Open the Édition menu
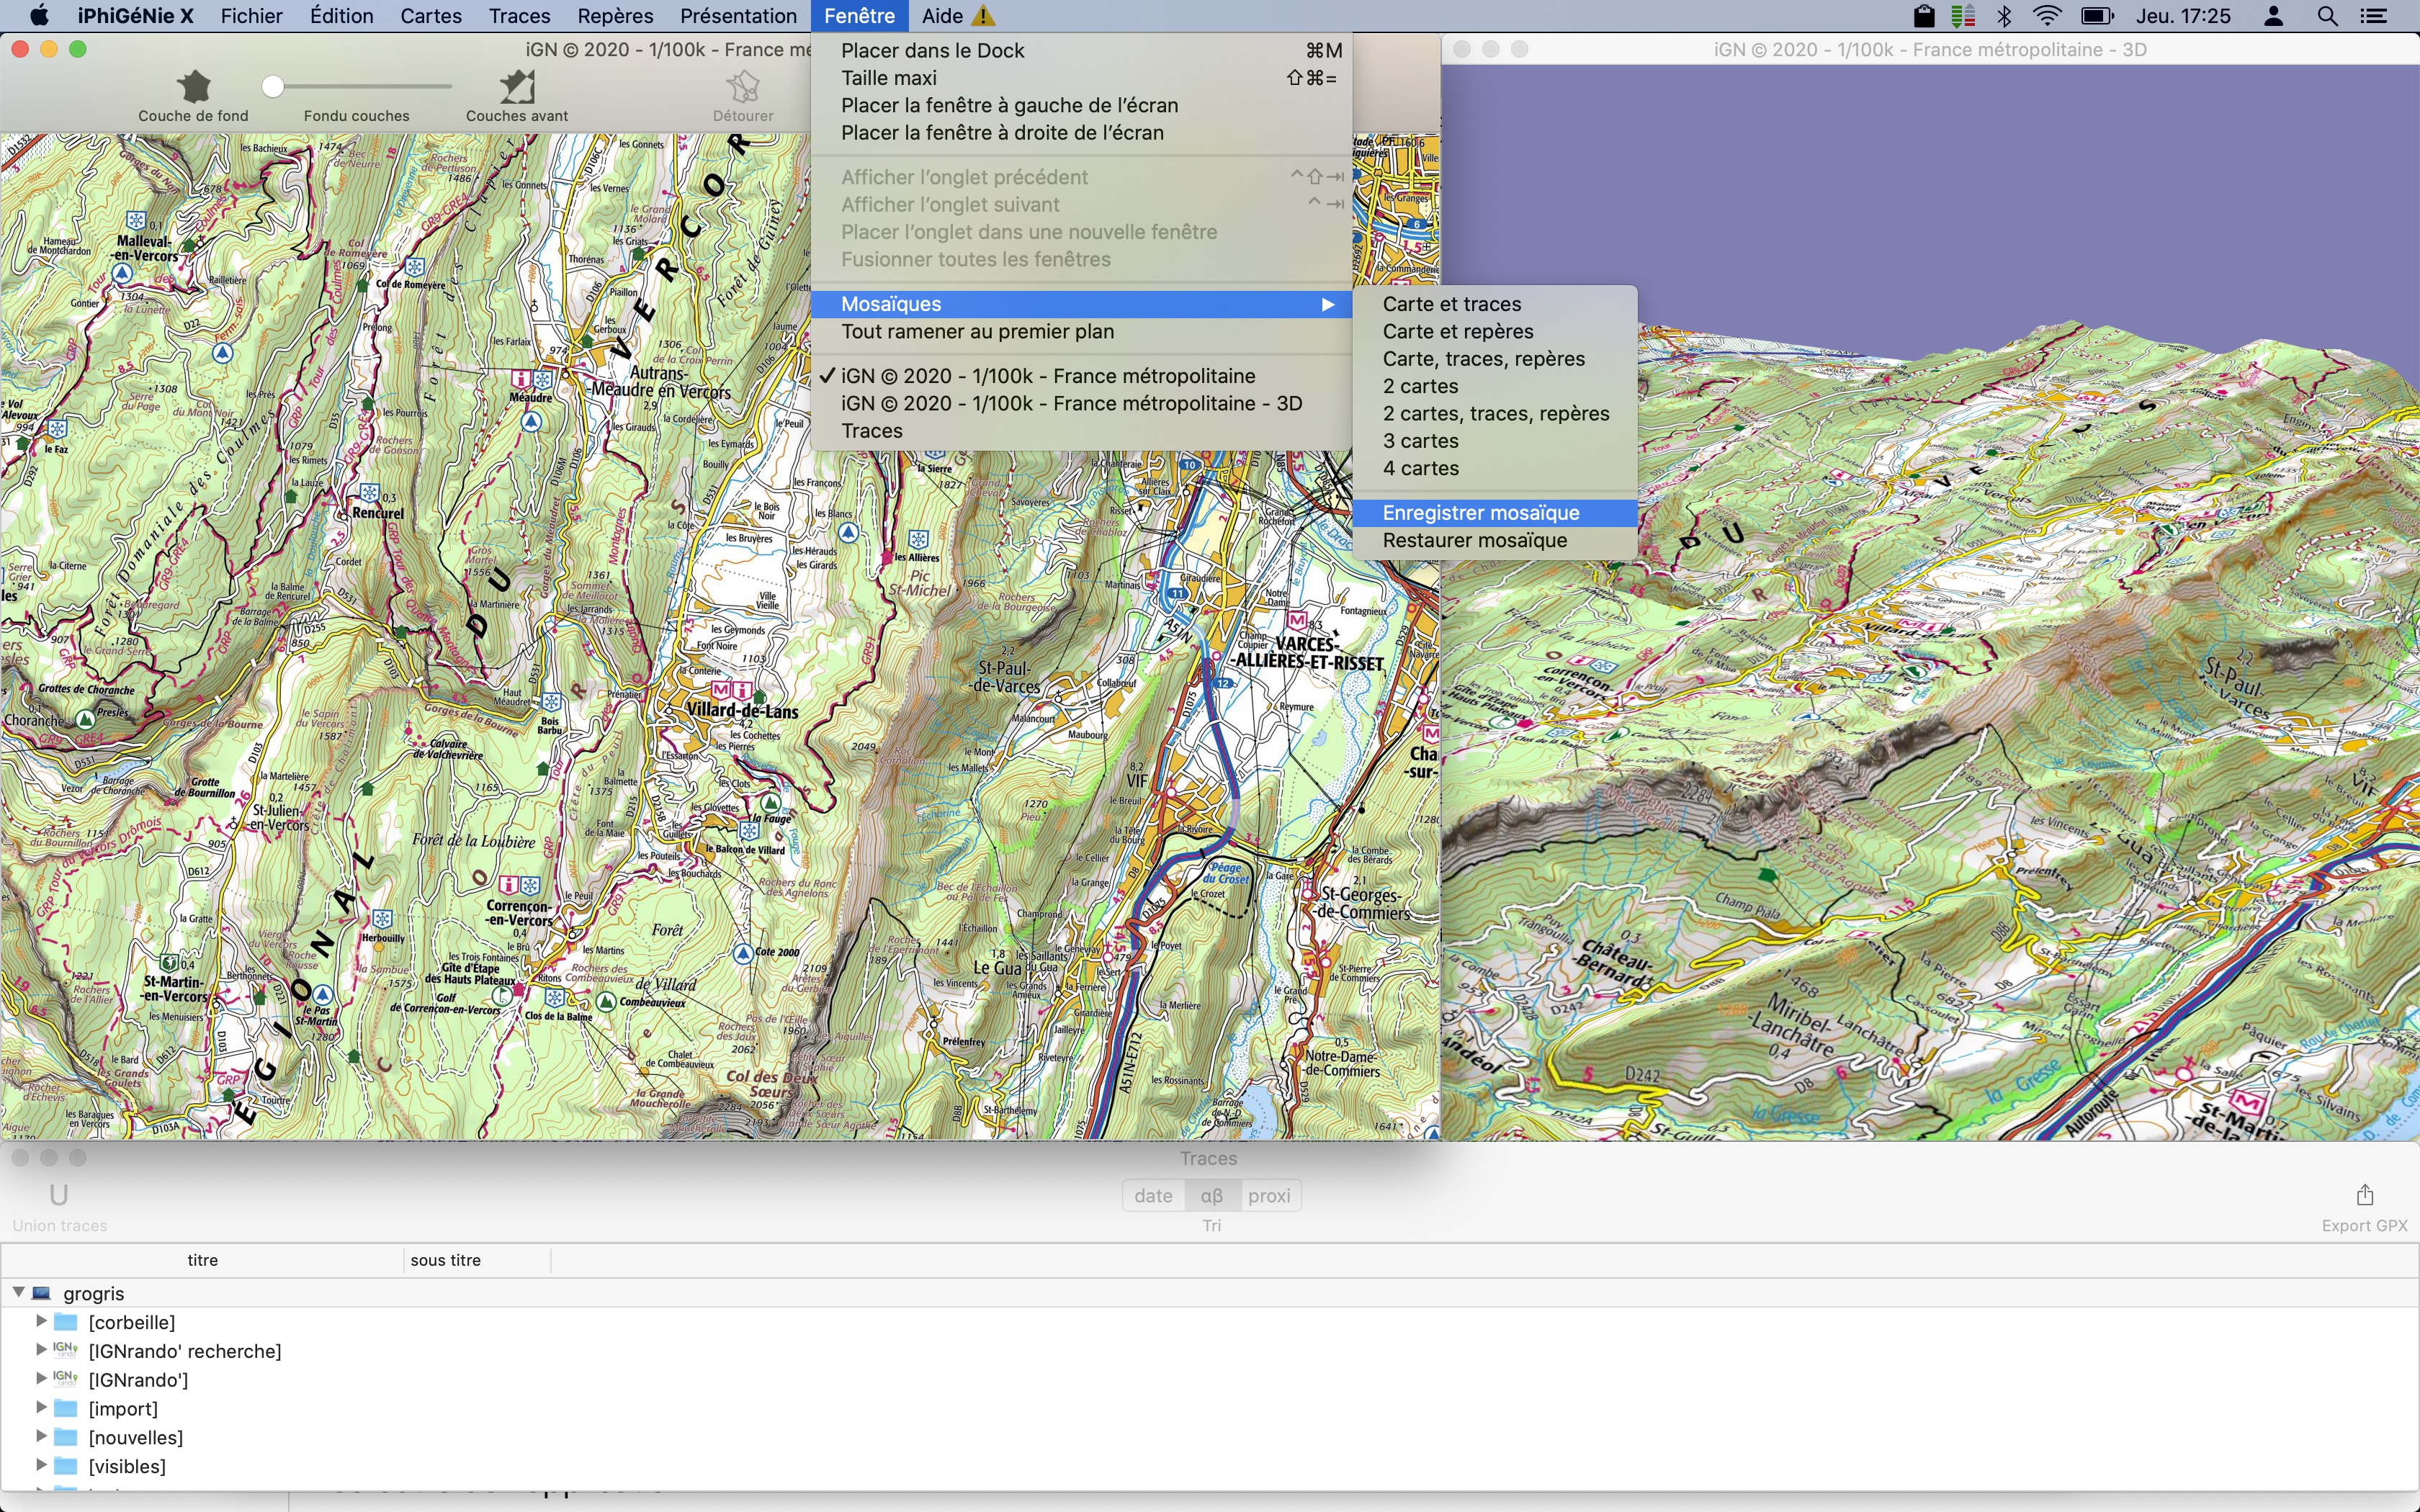 (341, 16)
